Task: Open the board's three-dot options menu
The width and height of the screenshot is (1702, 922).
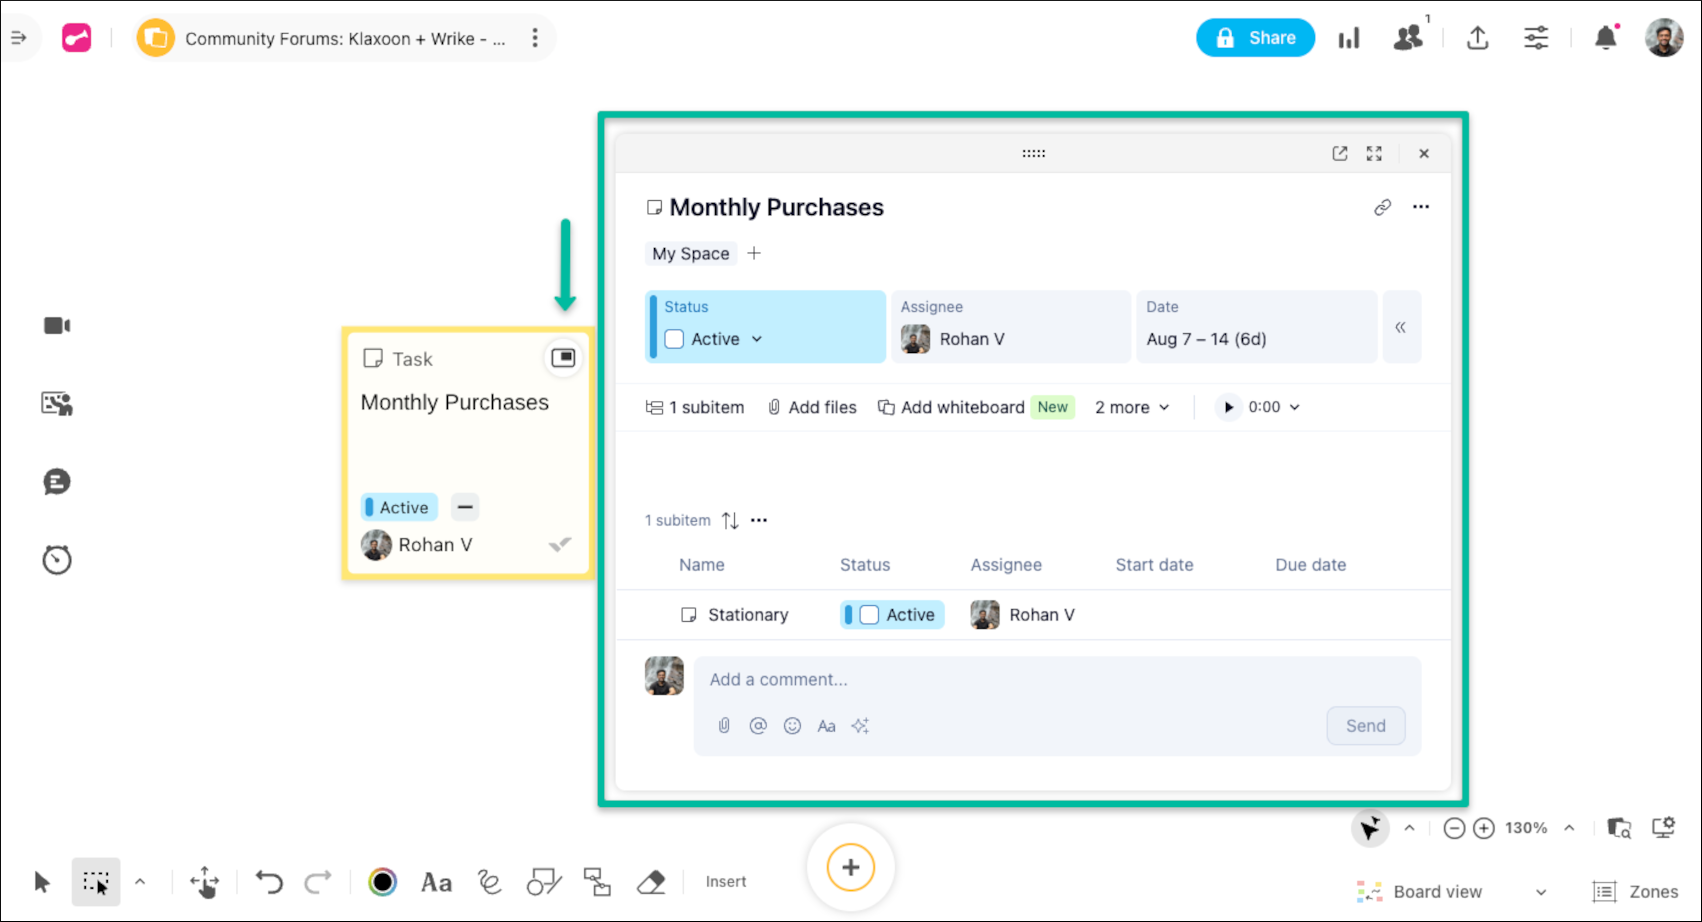Action: pos(535,38)
